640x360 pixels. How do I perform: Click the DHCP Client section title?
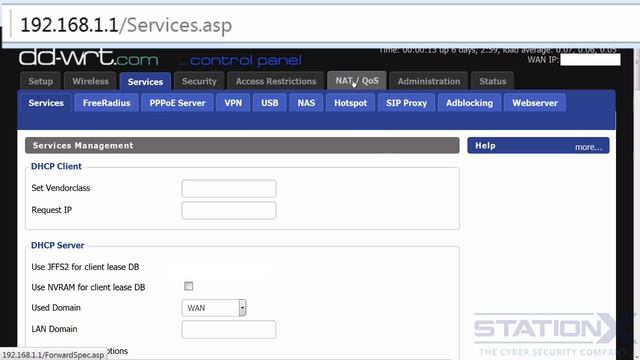(x=56, y=166)
